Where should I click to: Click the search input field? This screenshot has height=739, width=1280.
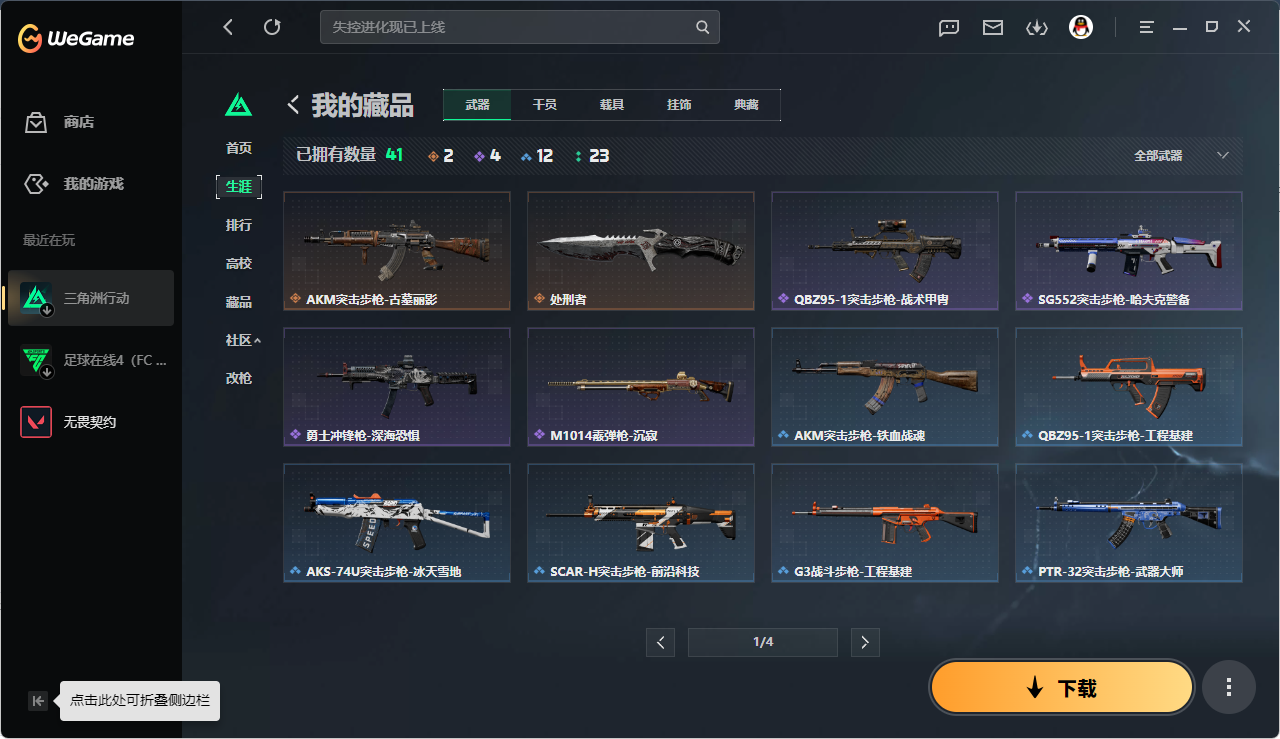[x=519, y=27]
